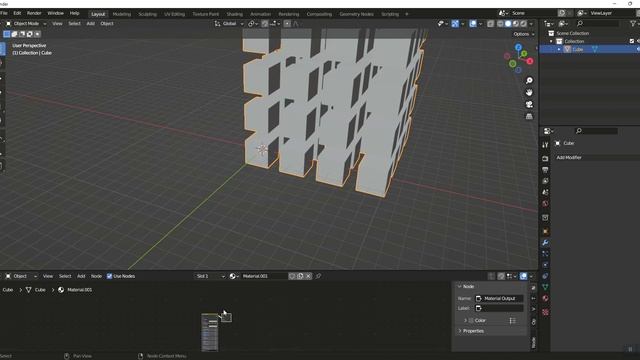Click the Y axis on the navigation gizmo
640x360 pixels.
point(524,54)
